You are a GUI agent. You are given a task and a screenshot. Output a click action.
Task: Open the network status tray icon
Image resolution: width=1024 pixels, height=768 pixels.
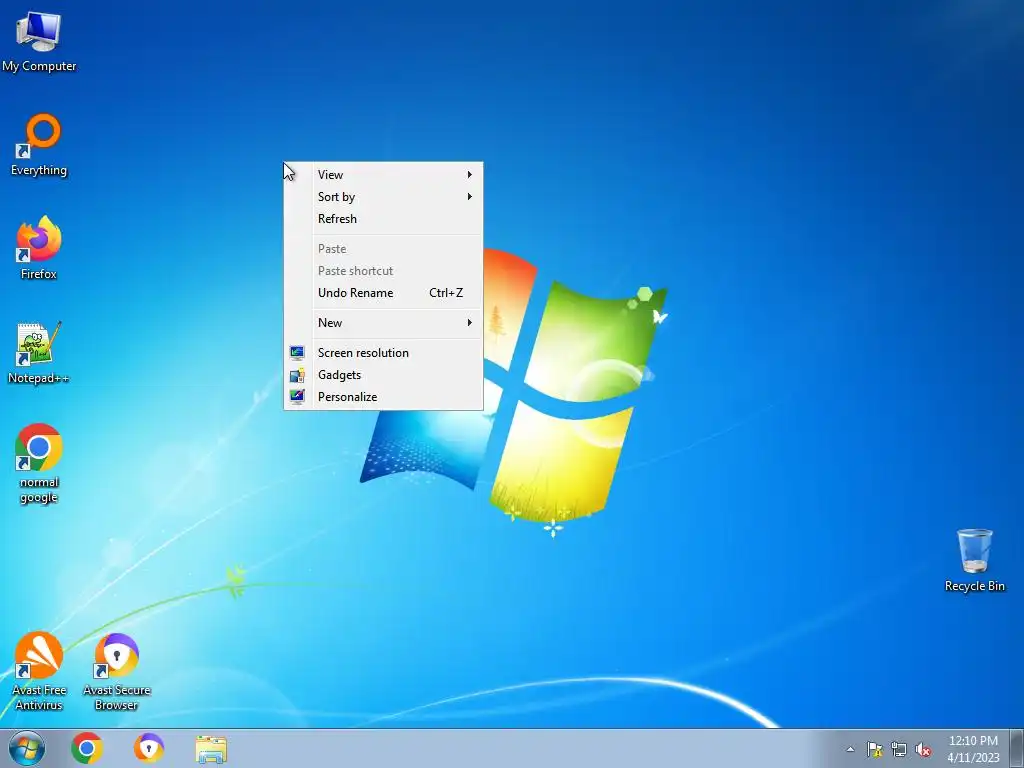(x=899, y=749)
